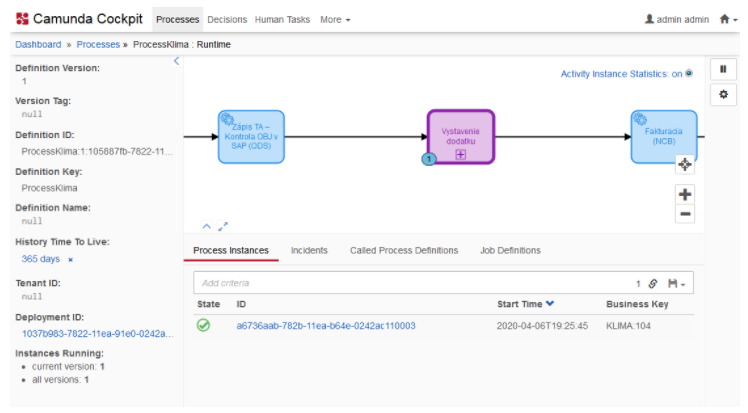The width and height of the screenshot is (748, 413).
Task: Click the Add criteria search field
Action: click(x=410, y=284)
